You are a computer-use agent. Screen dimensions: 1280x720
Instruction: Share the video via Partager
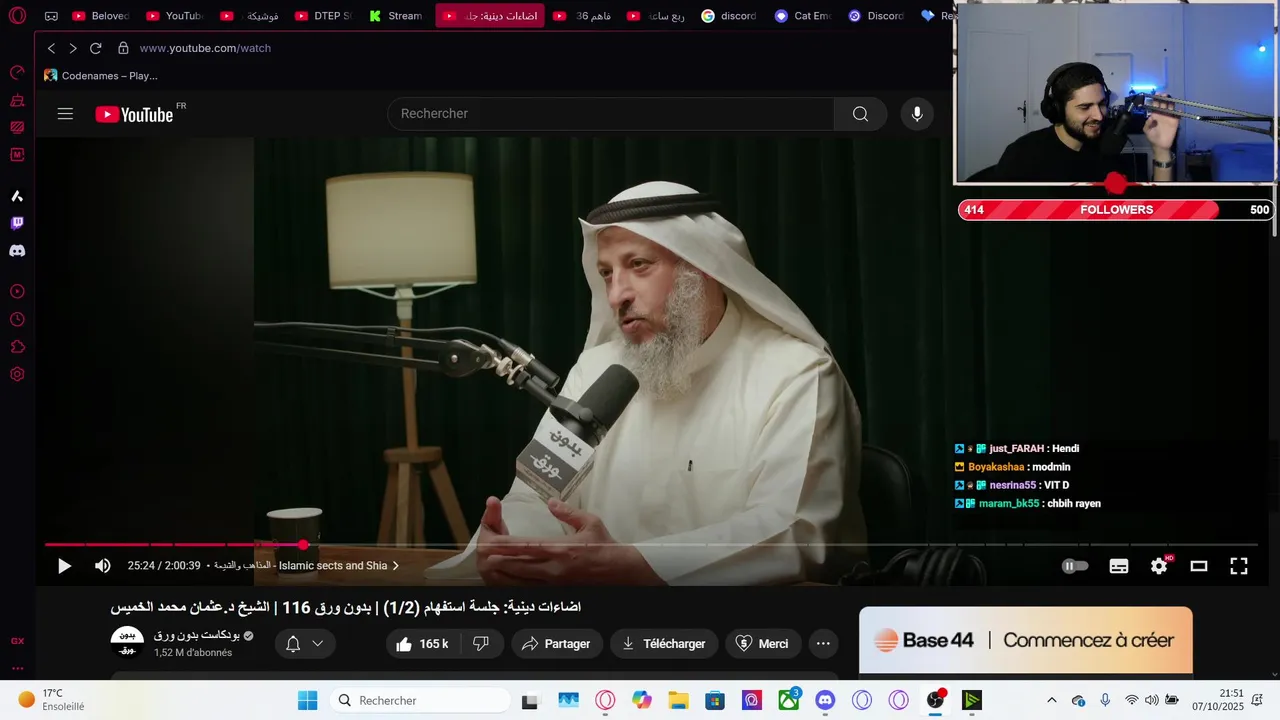point(557,644)
